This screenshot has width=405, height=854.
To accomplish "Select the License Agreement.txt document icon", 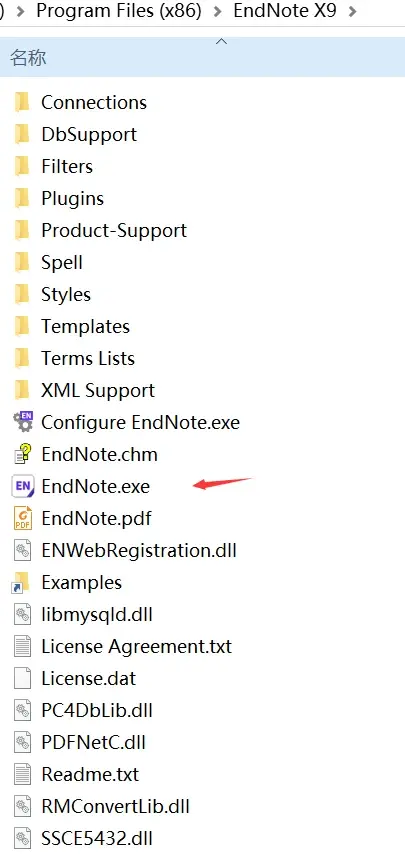I will pyautogui.click(x=22, y=646).
